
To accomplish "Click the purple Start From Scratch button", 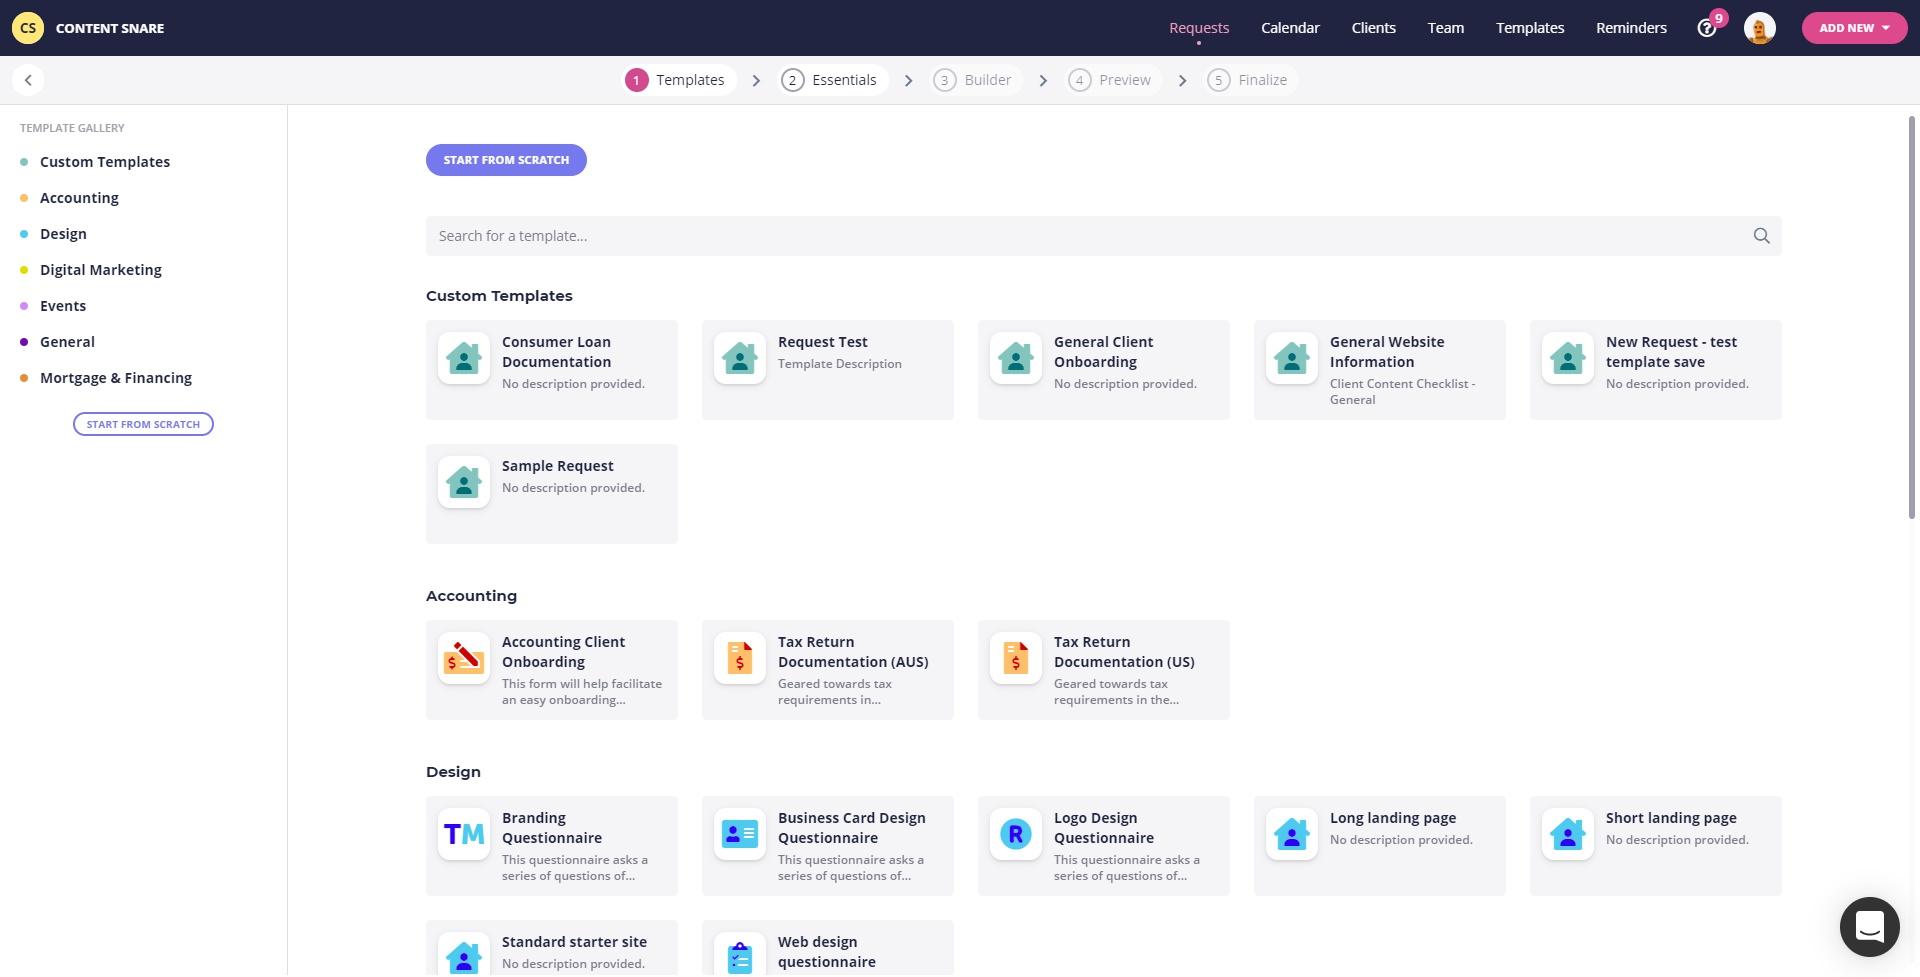I will (506, 160).
